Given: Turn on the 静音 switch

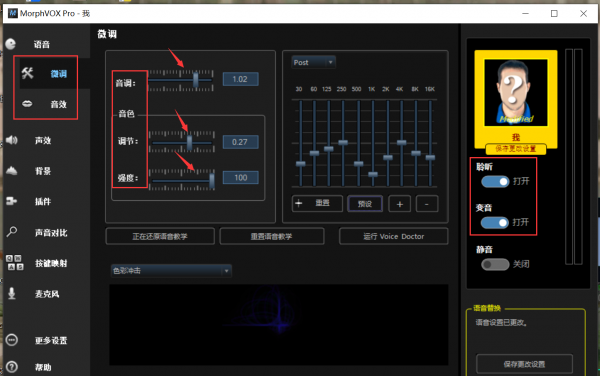Looking at the screenshot, I should click(x=495, y=264).
